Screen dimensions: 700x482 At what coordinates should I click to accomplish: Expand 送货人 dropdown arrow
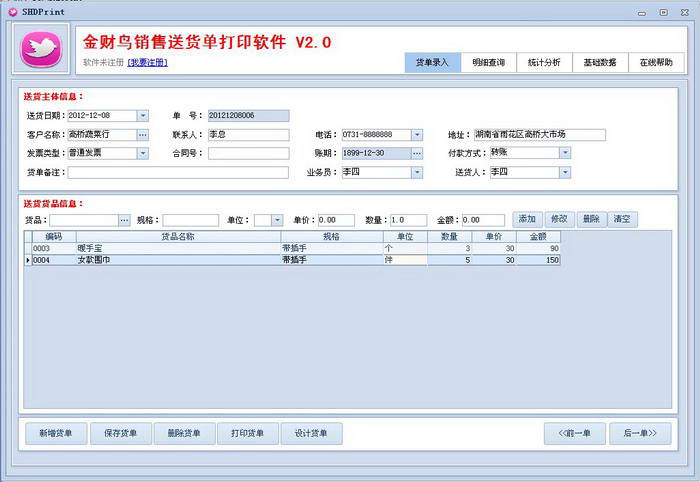[x=565, y=172]
